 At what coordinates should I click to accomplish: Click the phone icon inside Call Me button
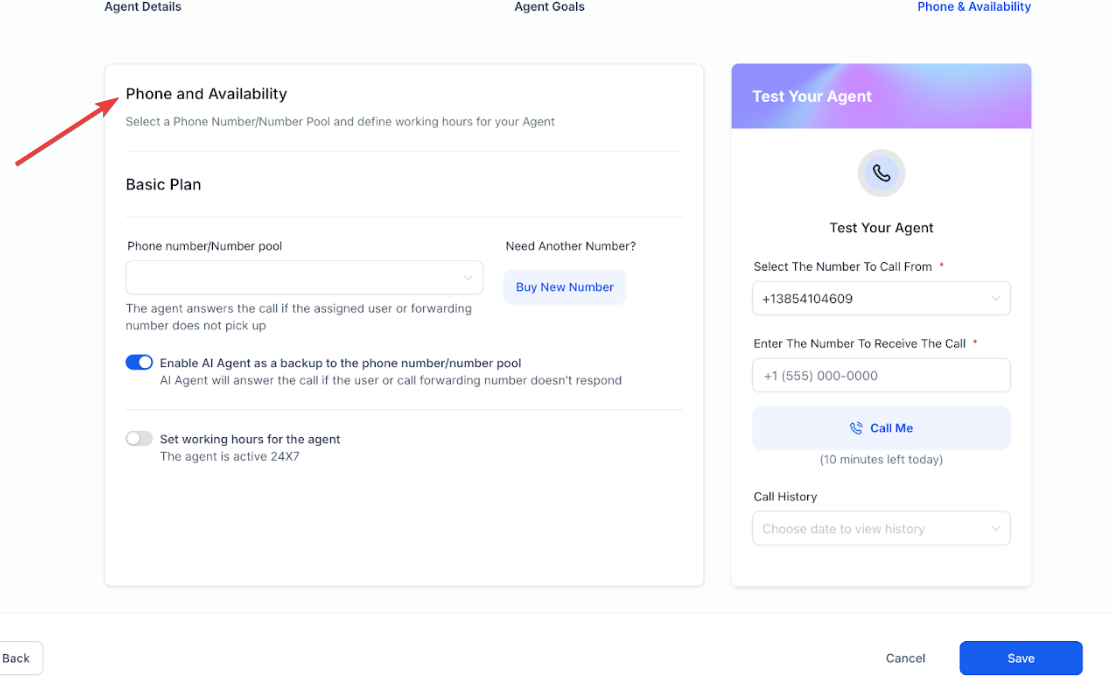856,428
